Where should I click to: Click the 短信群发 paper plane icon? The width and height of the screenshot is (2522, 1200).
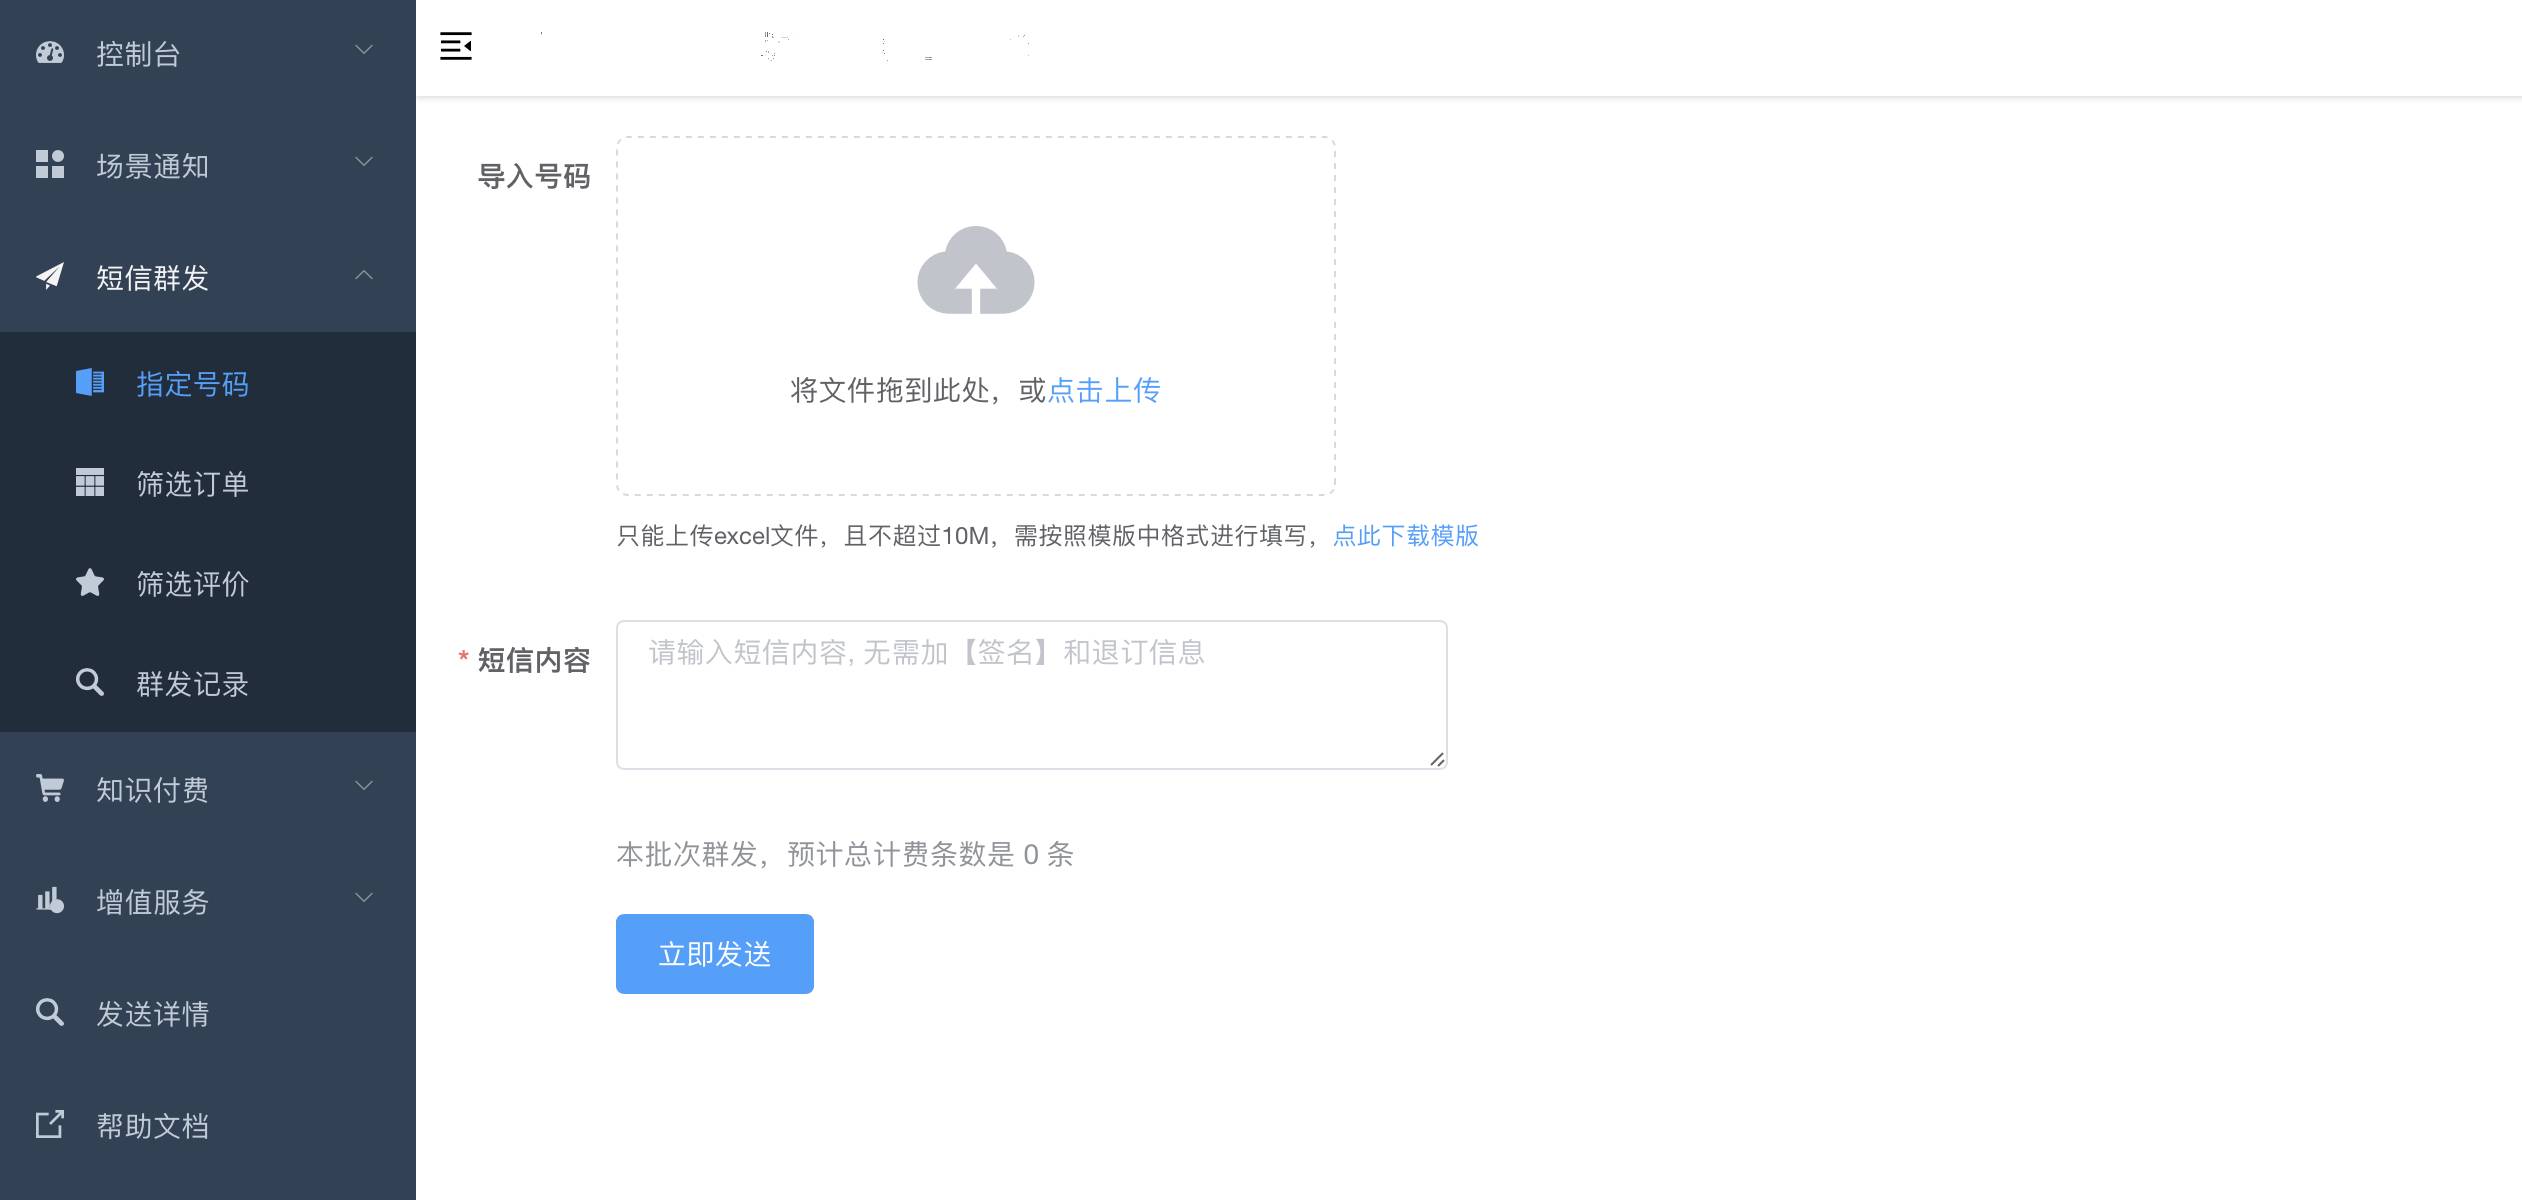point(50,276)
